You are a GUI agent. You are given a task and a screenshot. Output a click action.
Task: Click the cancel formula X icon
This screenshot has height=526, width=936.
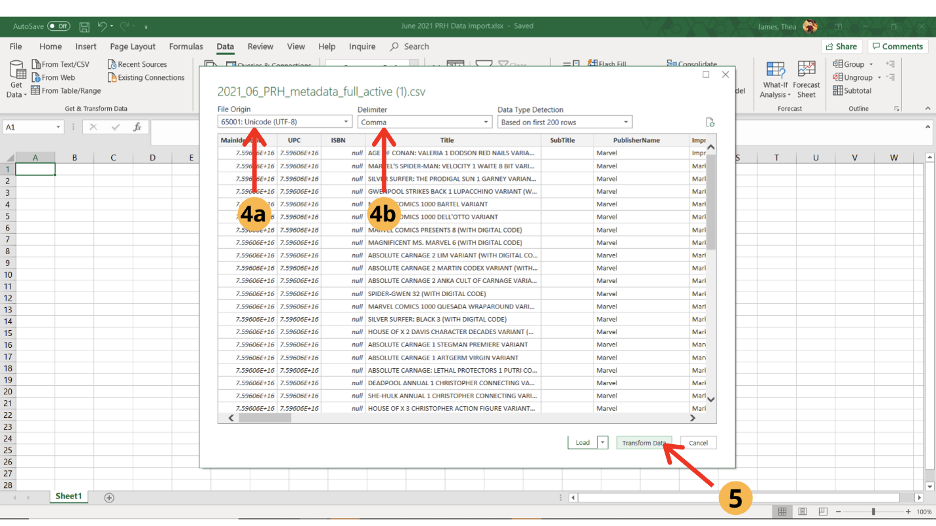pos(93,127)
